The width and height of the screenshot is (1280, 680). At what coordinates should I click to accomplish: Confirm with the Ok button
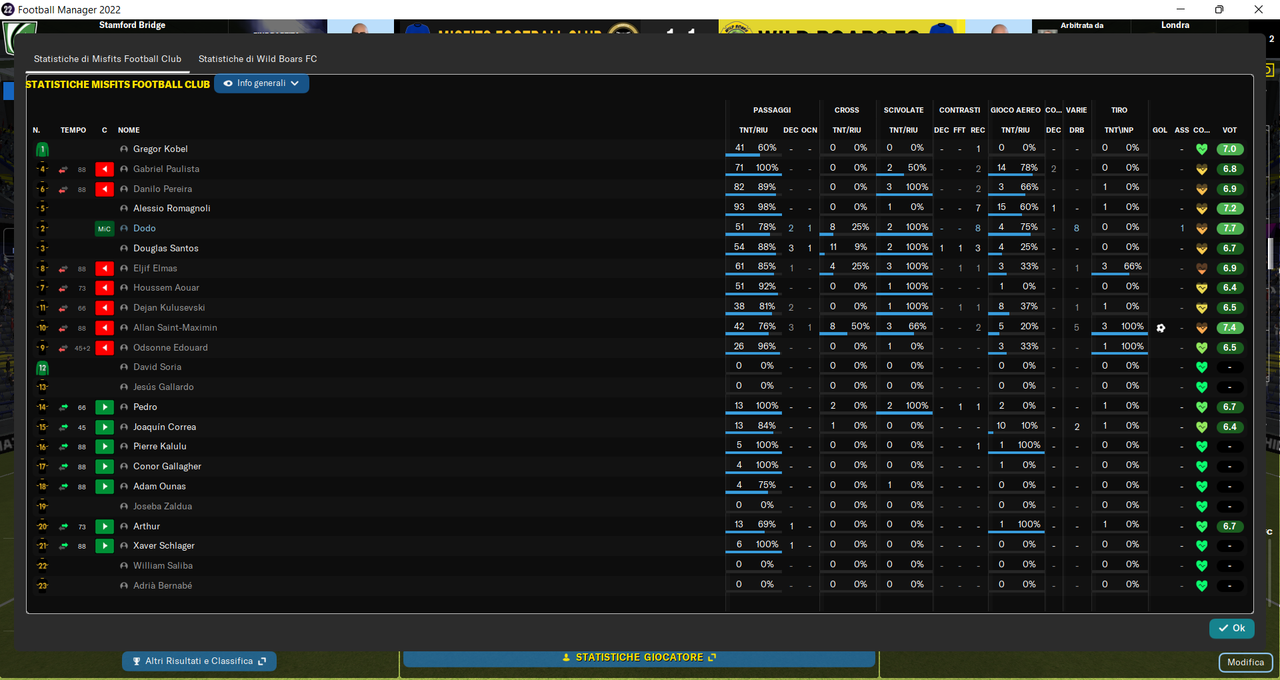[x=1231, y=628]
